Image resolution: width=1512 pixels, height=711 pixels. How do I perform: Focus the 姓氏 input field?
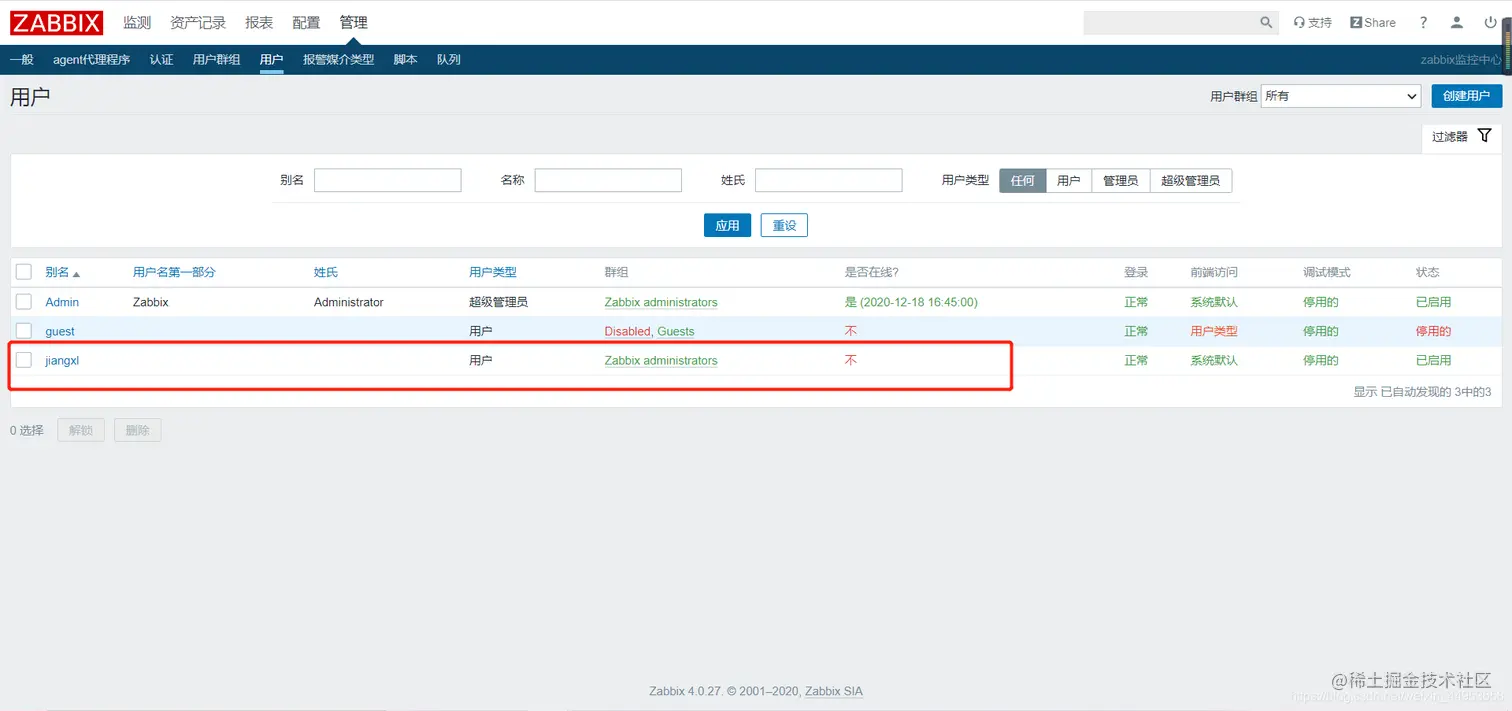[x=829, y=180]
